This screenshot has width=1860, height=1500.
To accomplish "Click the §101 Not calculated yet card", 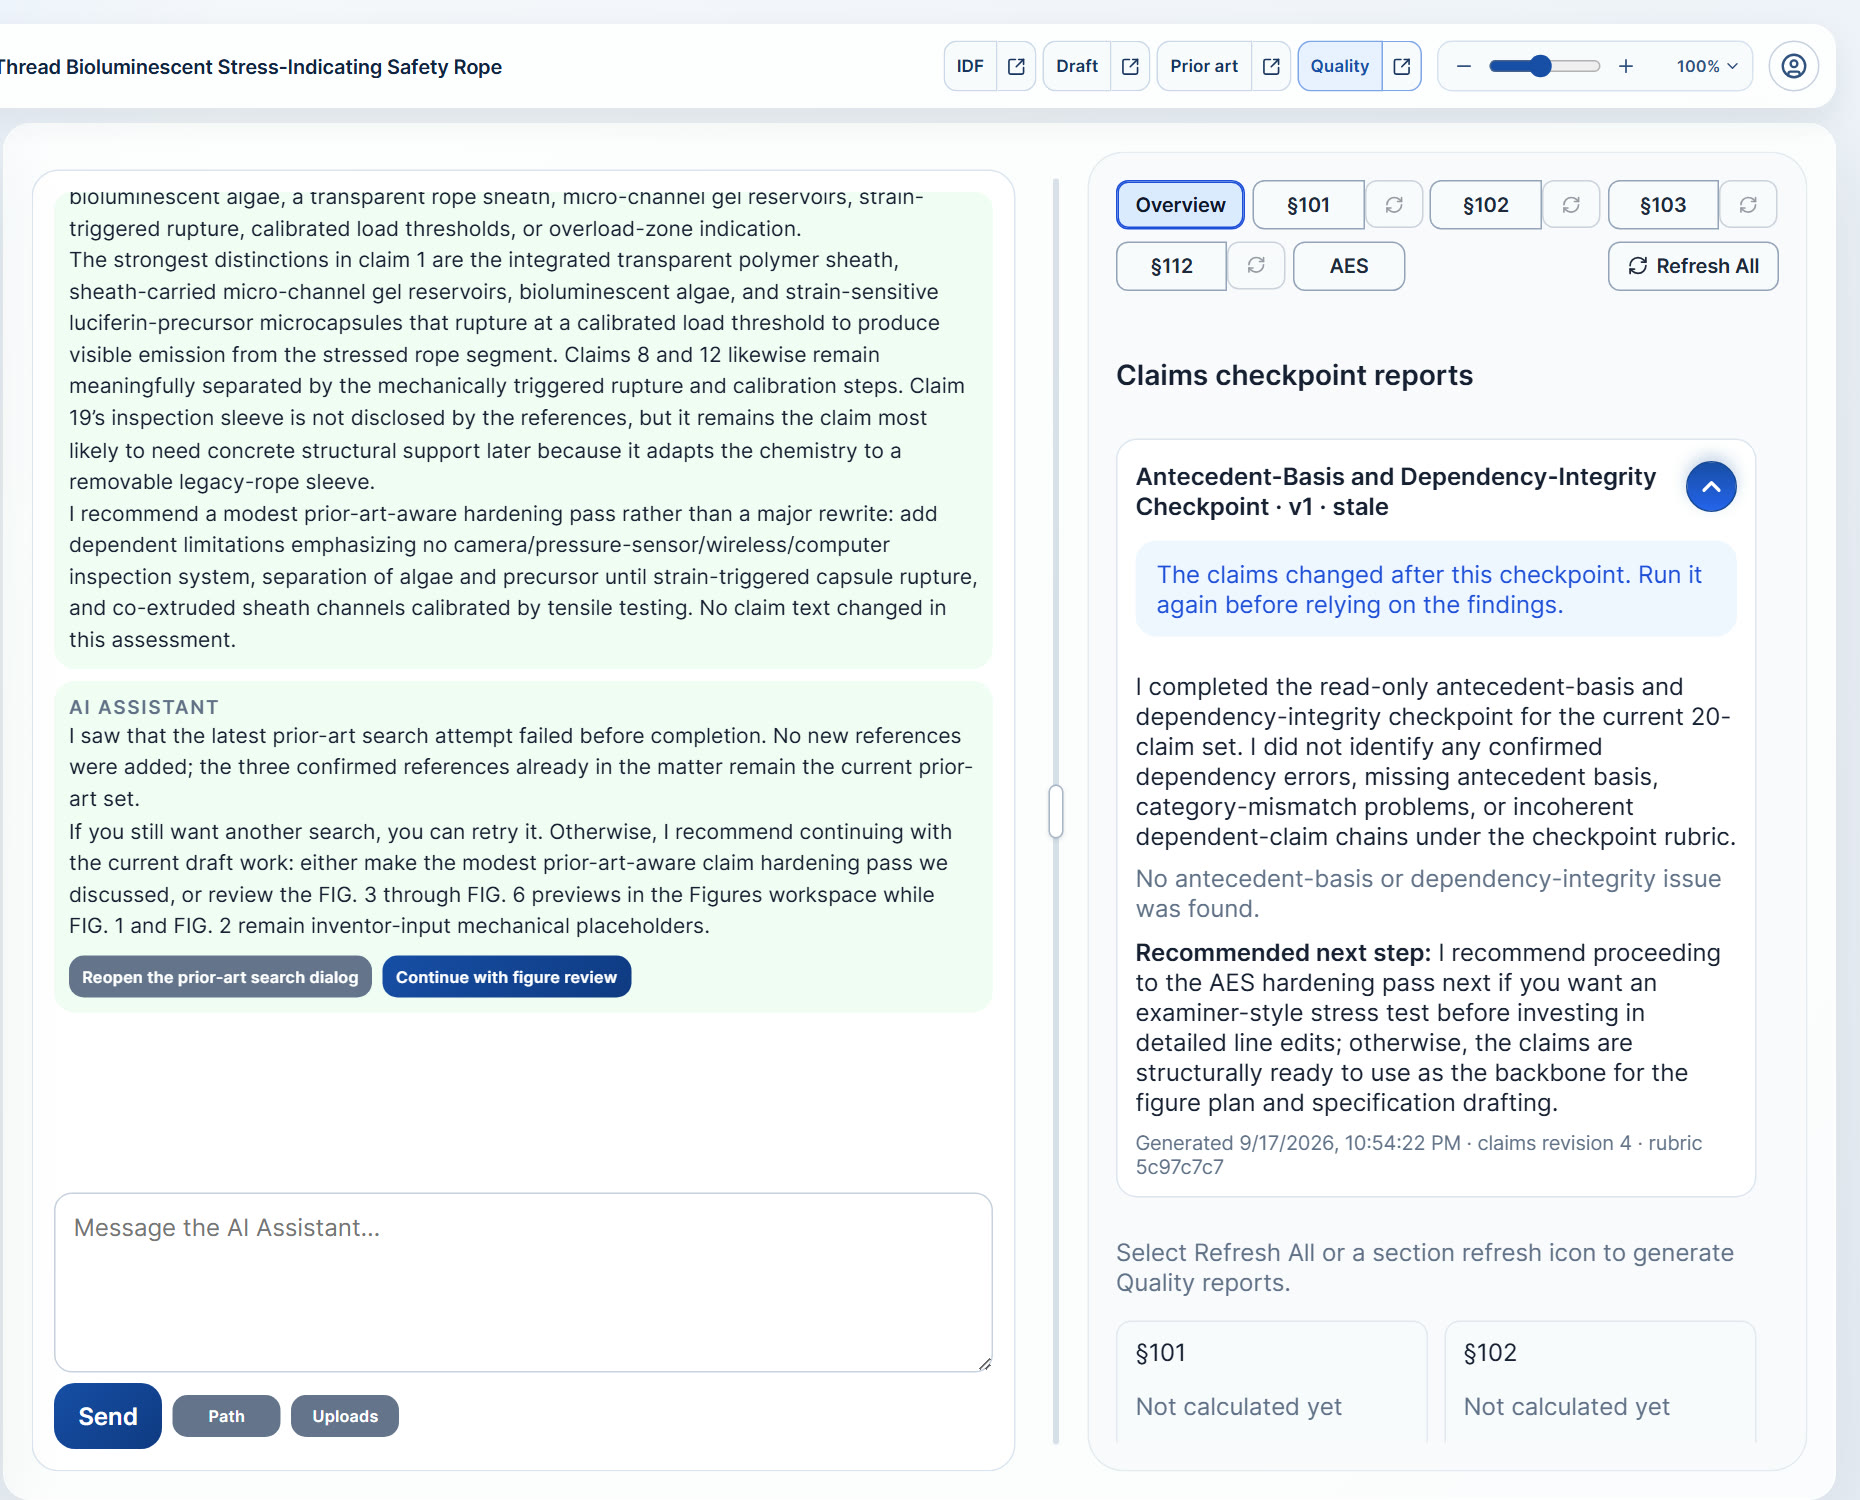I will pyautogui.click(x=1271, y=1382).
